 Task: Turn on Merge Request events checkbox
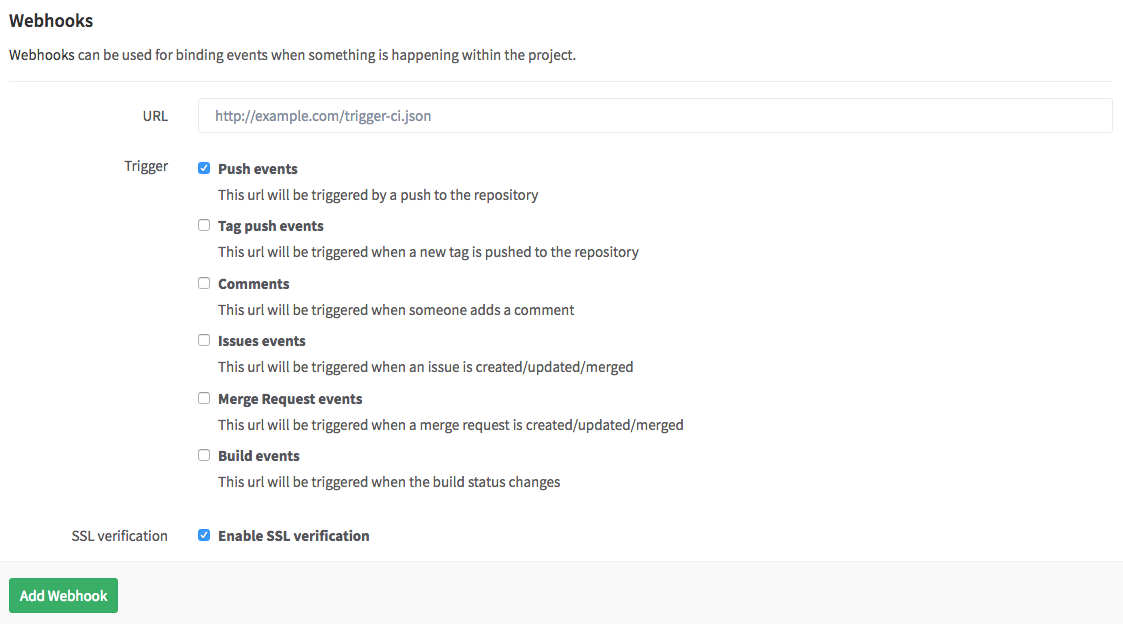tap(204, 398)
